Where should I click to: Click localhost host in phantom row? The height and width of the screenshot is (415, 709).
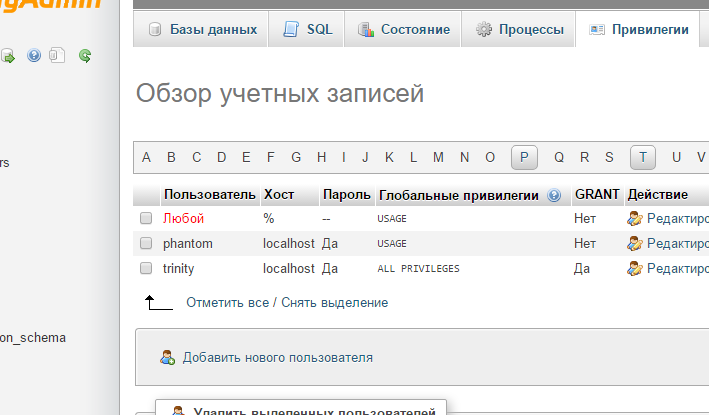[x=288, y=243]
